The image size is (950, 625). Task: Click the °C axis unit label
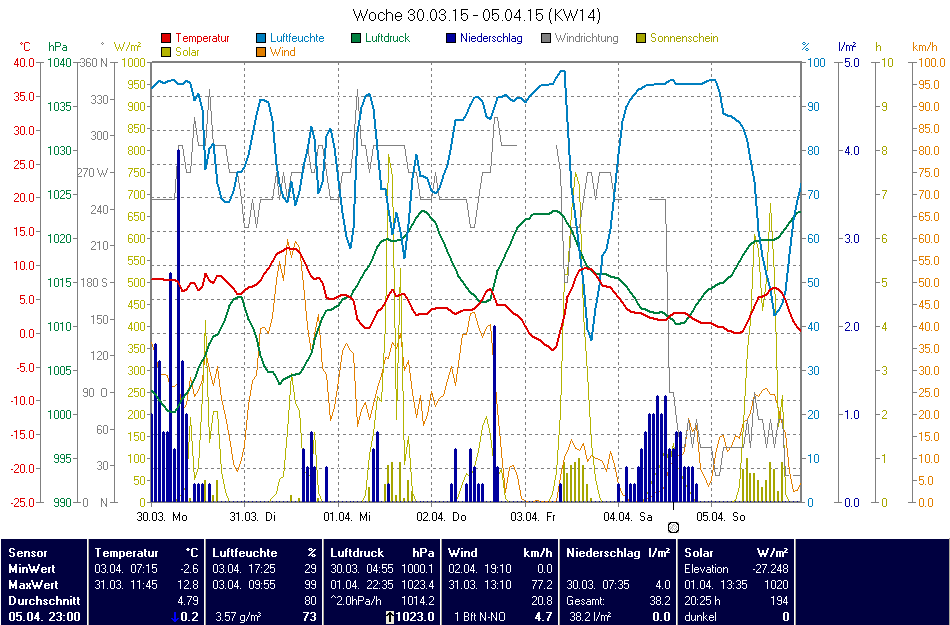pyautogui.click(x=25, y=47)
